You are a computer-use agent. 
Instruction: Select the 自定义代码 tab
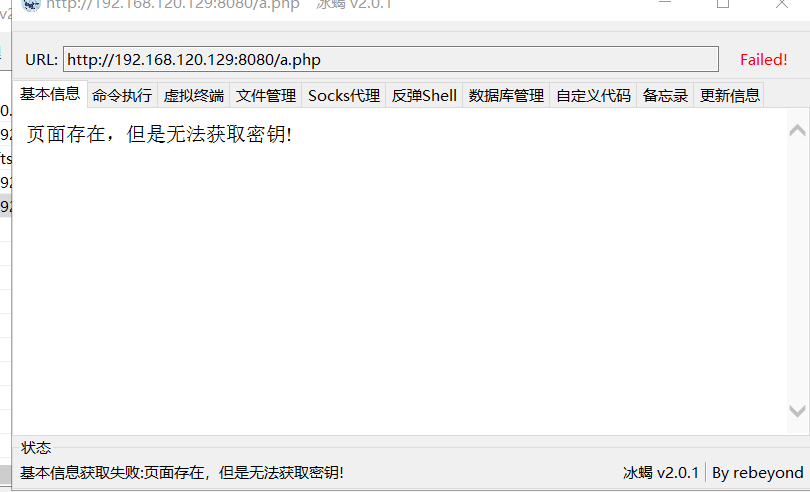click(594, 96)
